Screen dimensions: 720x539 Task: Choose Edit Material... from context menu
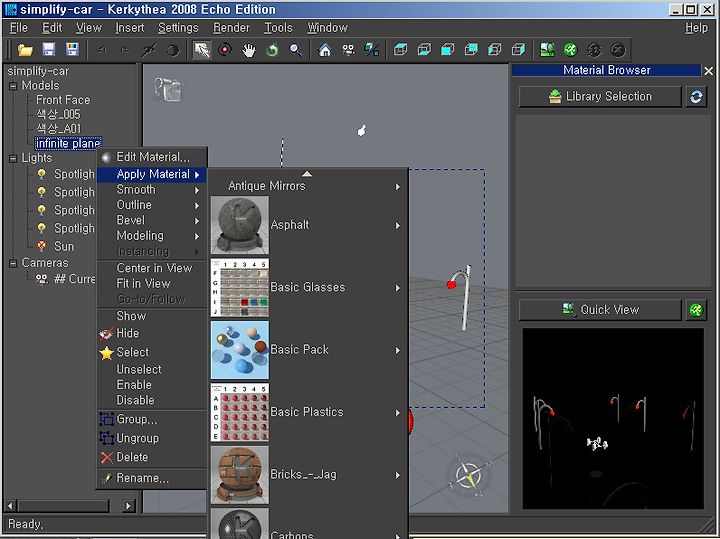click(152, 157)
